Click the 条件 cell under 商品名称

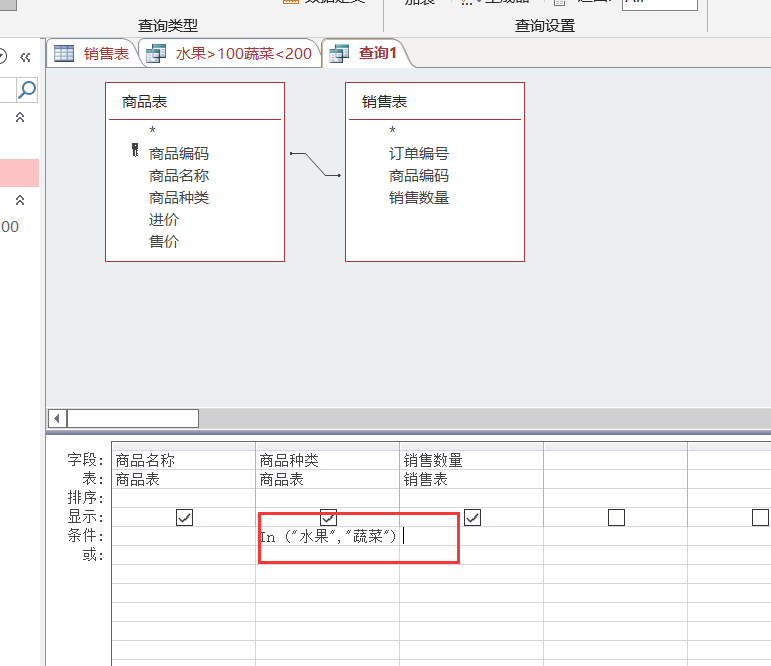[x=183, y=536]
